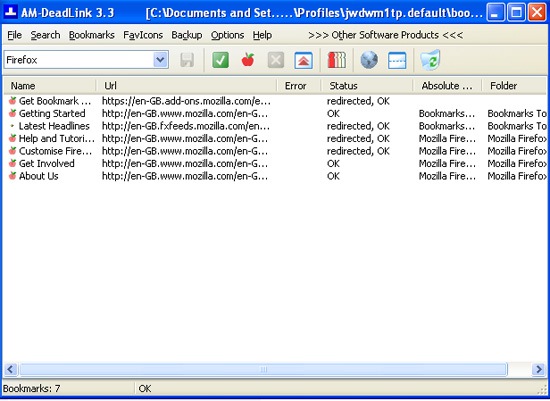Click apple favicon beside Get Involved

coord(13,163)
